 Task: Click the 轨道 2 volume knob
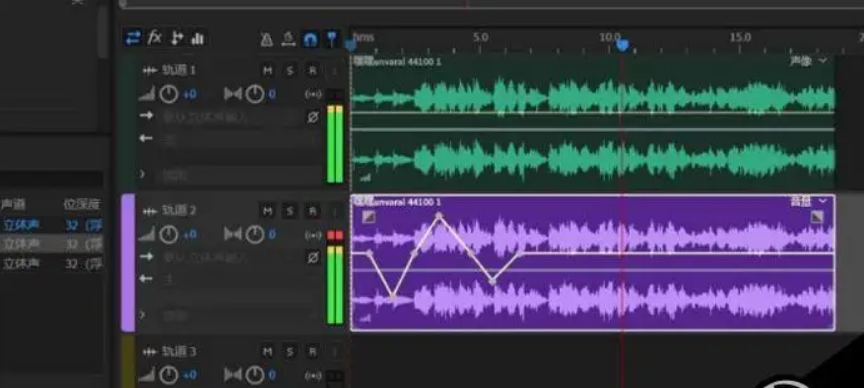point(169,235)
